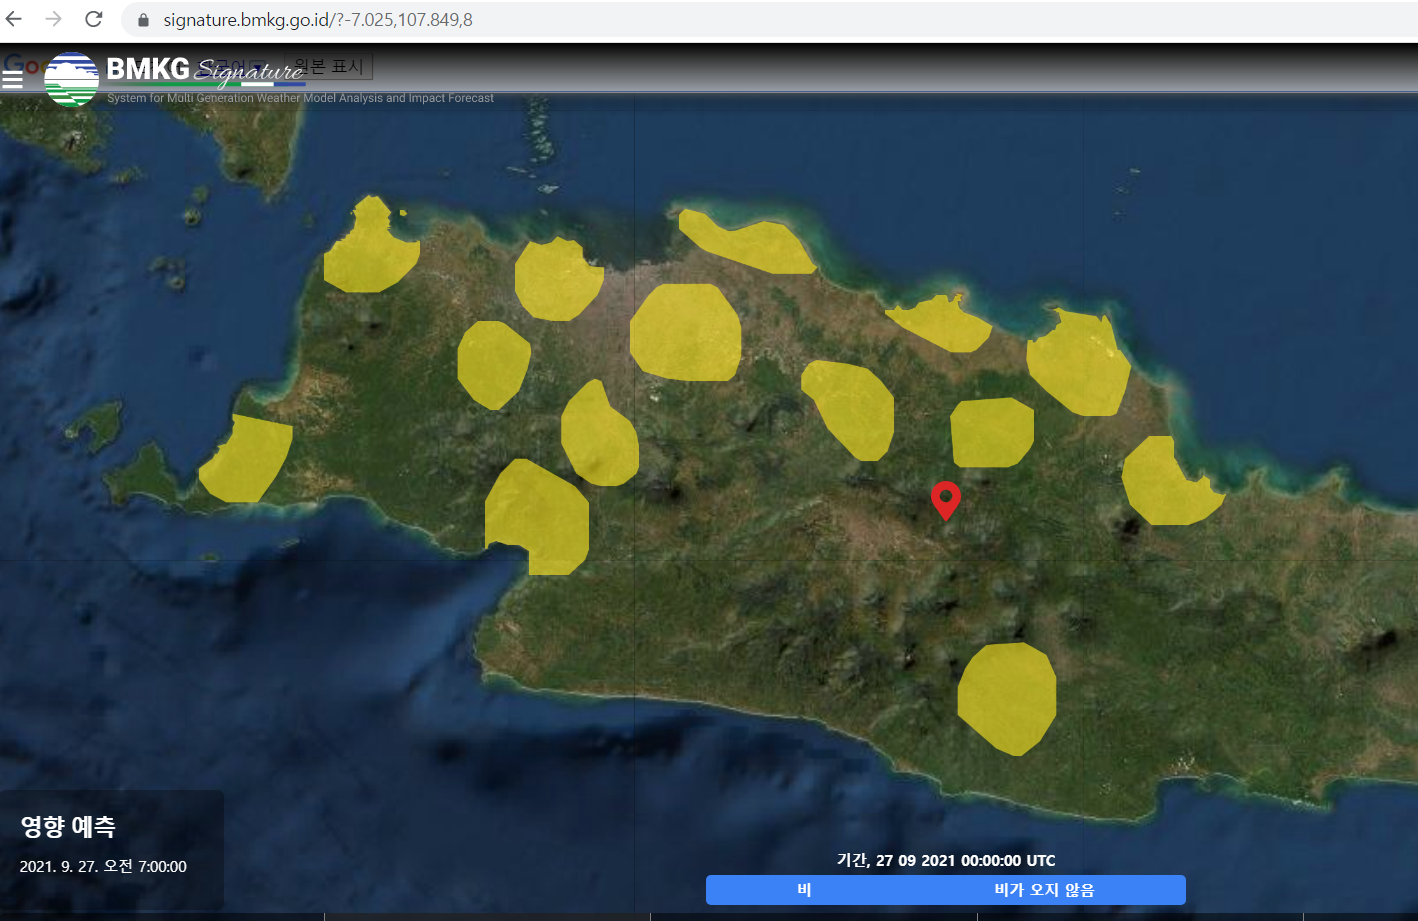1418x921 pixels.
Task: Click the red location pin marker
Action: (945, 497)
